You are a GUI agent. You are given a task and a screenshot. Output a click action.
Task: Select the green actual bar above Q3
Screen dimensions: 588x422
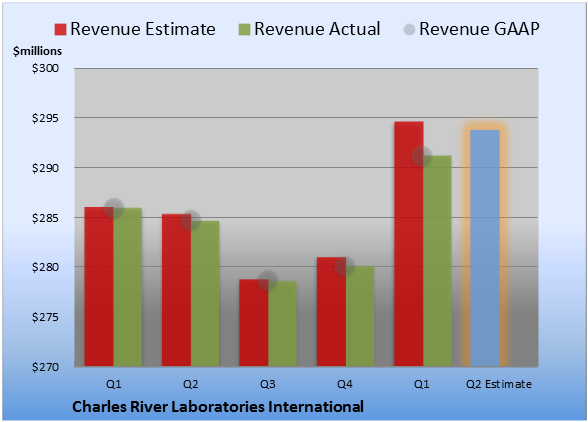pyautogui.click(x=283, y=323)
